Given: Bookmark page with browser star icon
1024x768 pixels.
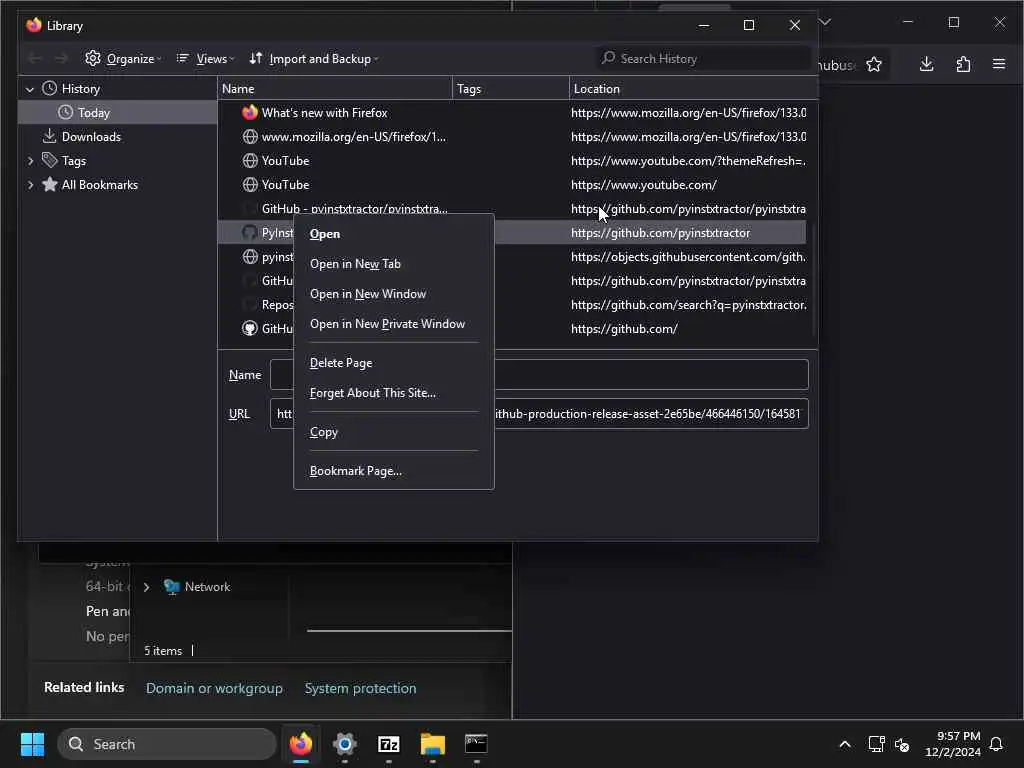Looking at the screenshot, I should [x=874, y=64].
